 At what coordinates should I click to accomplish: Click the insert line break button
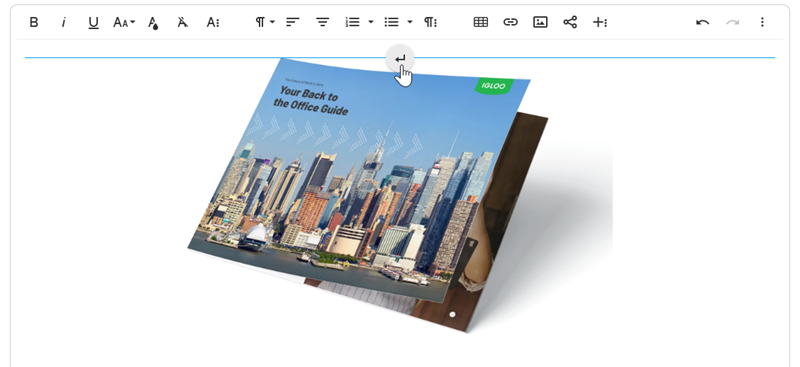tap(400, 59)
